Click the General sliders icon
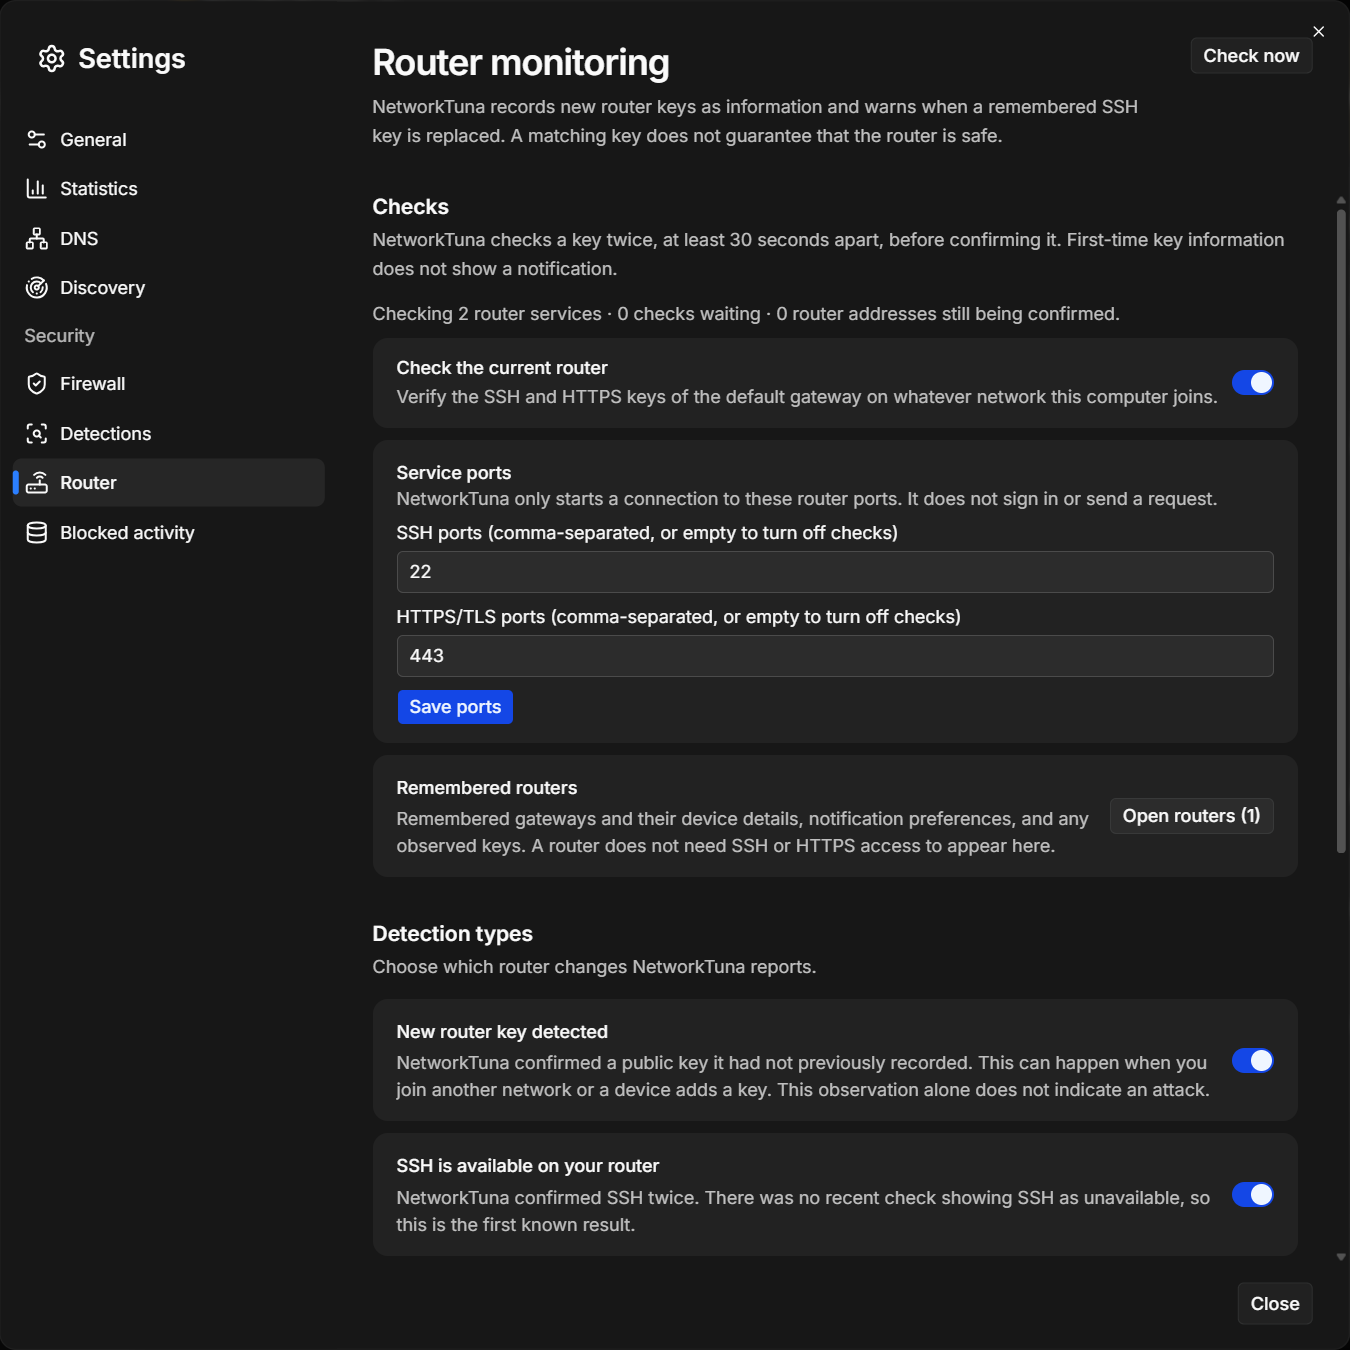Screen dimensions: 1350x1350 [37, 139]
